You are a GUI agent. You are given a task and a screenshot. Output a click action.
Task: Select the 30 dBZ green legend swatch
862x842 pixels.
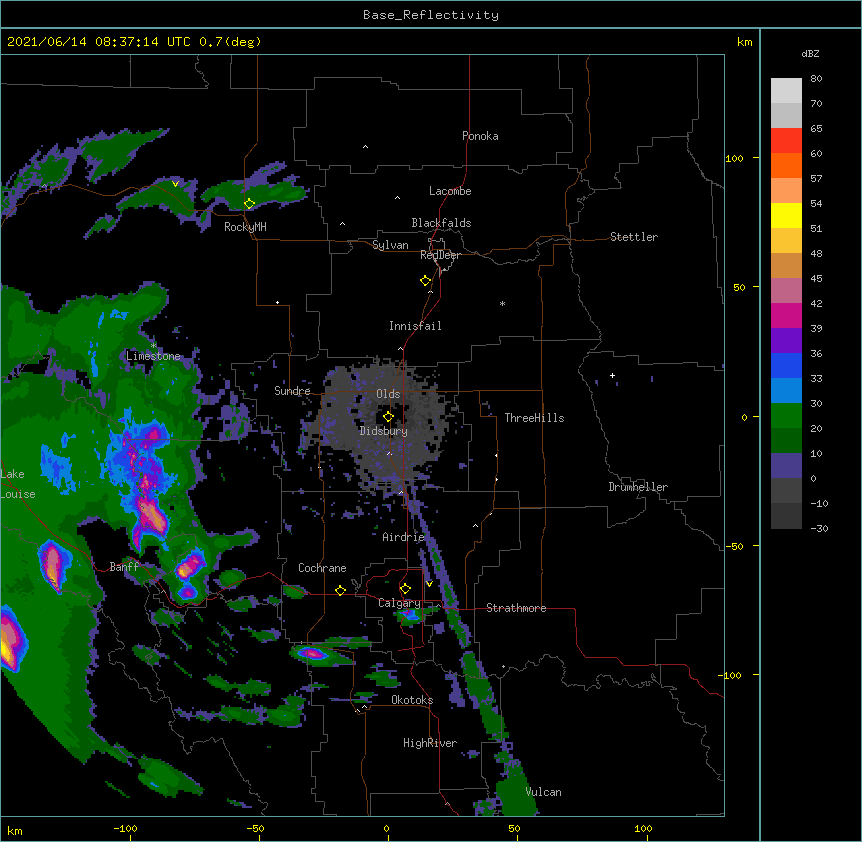[x=786, y=416]
